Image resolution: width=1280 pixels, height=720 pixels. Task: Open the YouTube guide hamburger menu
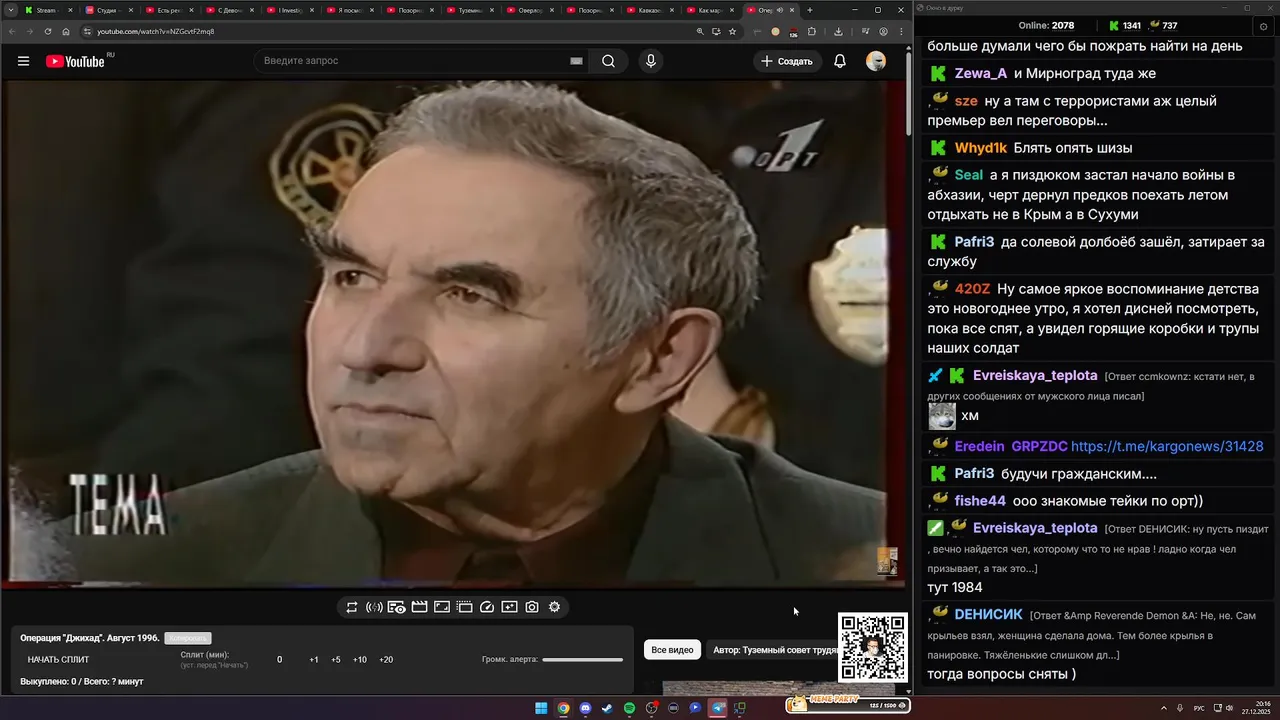coord(23,61)
